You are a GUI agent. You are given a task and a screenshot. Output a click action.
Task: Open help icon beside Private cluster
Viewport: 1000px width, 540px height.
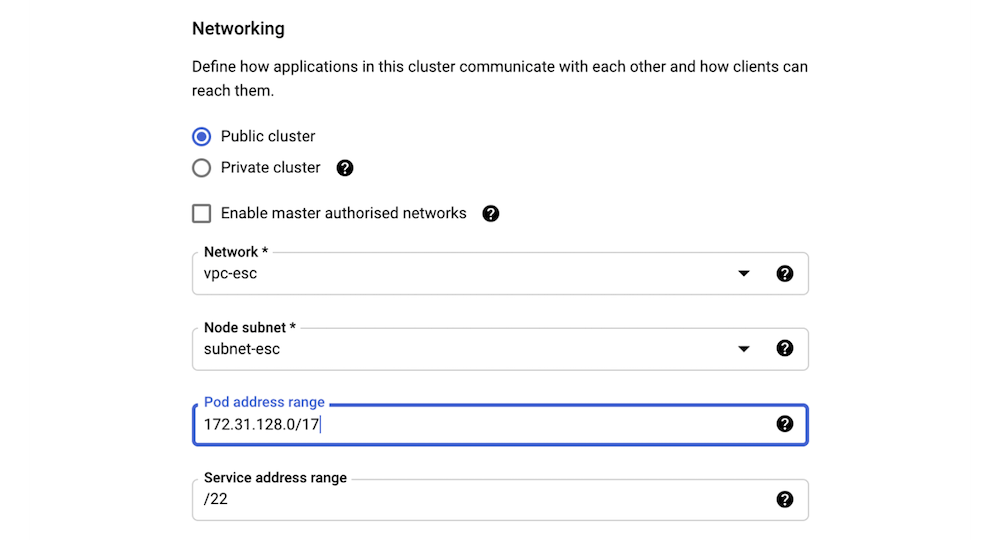tap(345, 168)
